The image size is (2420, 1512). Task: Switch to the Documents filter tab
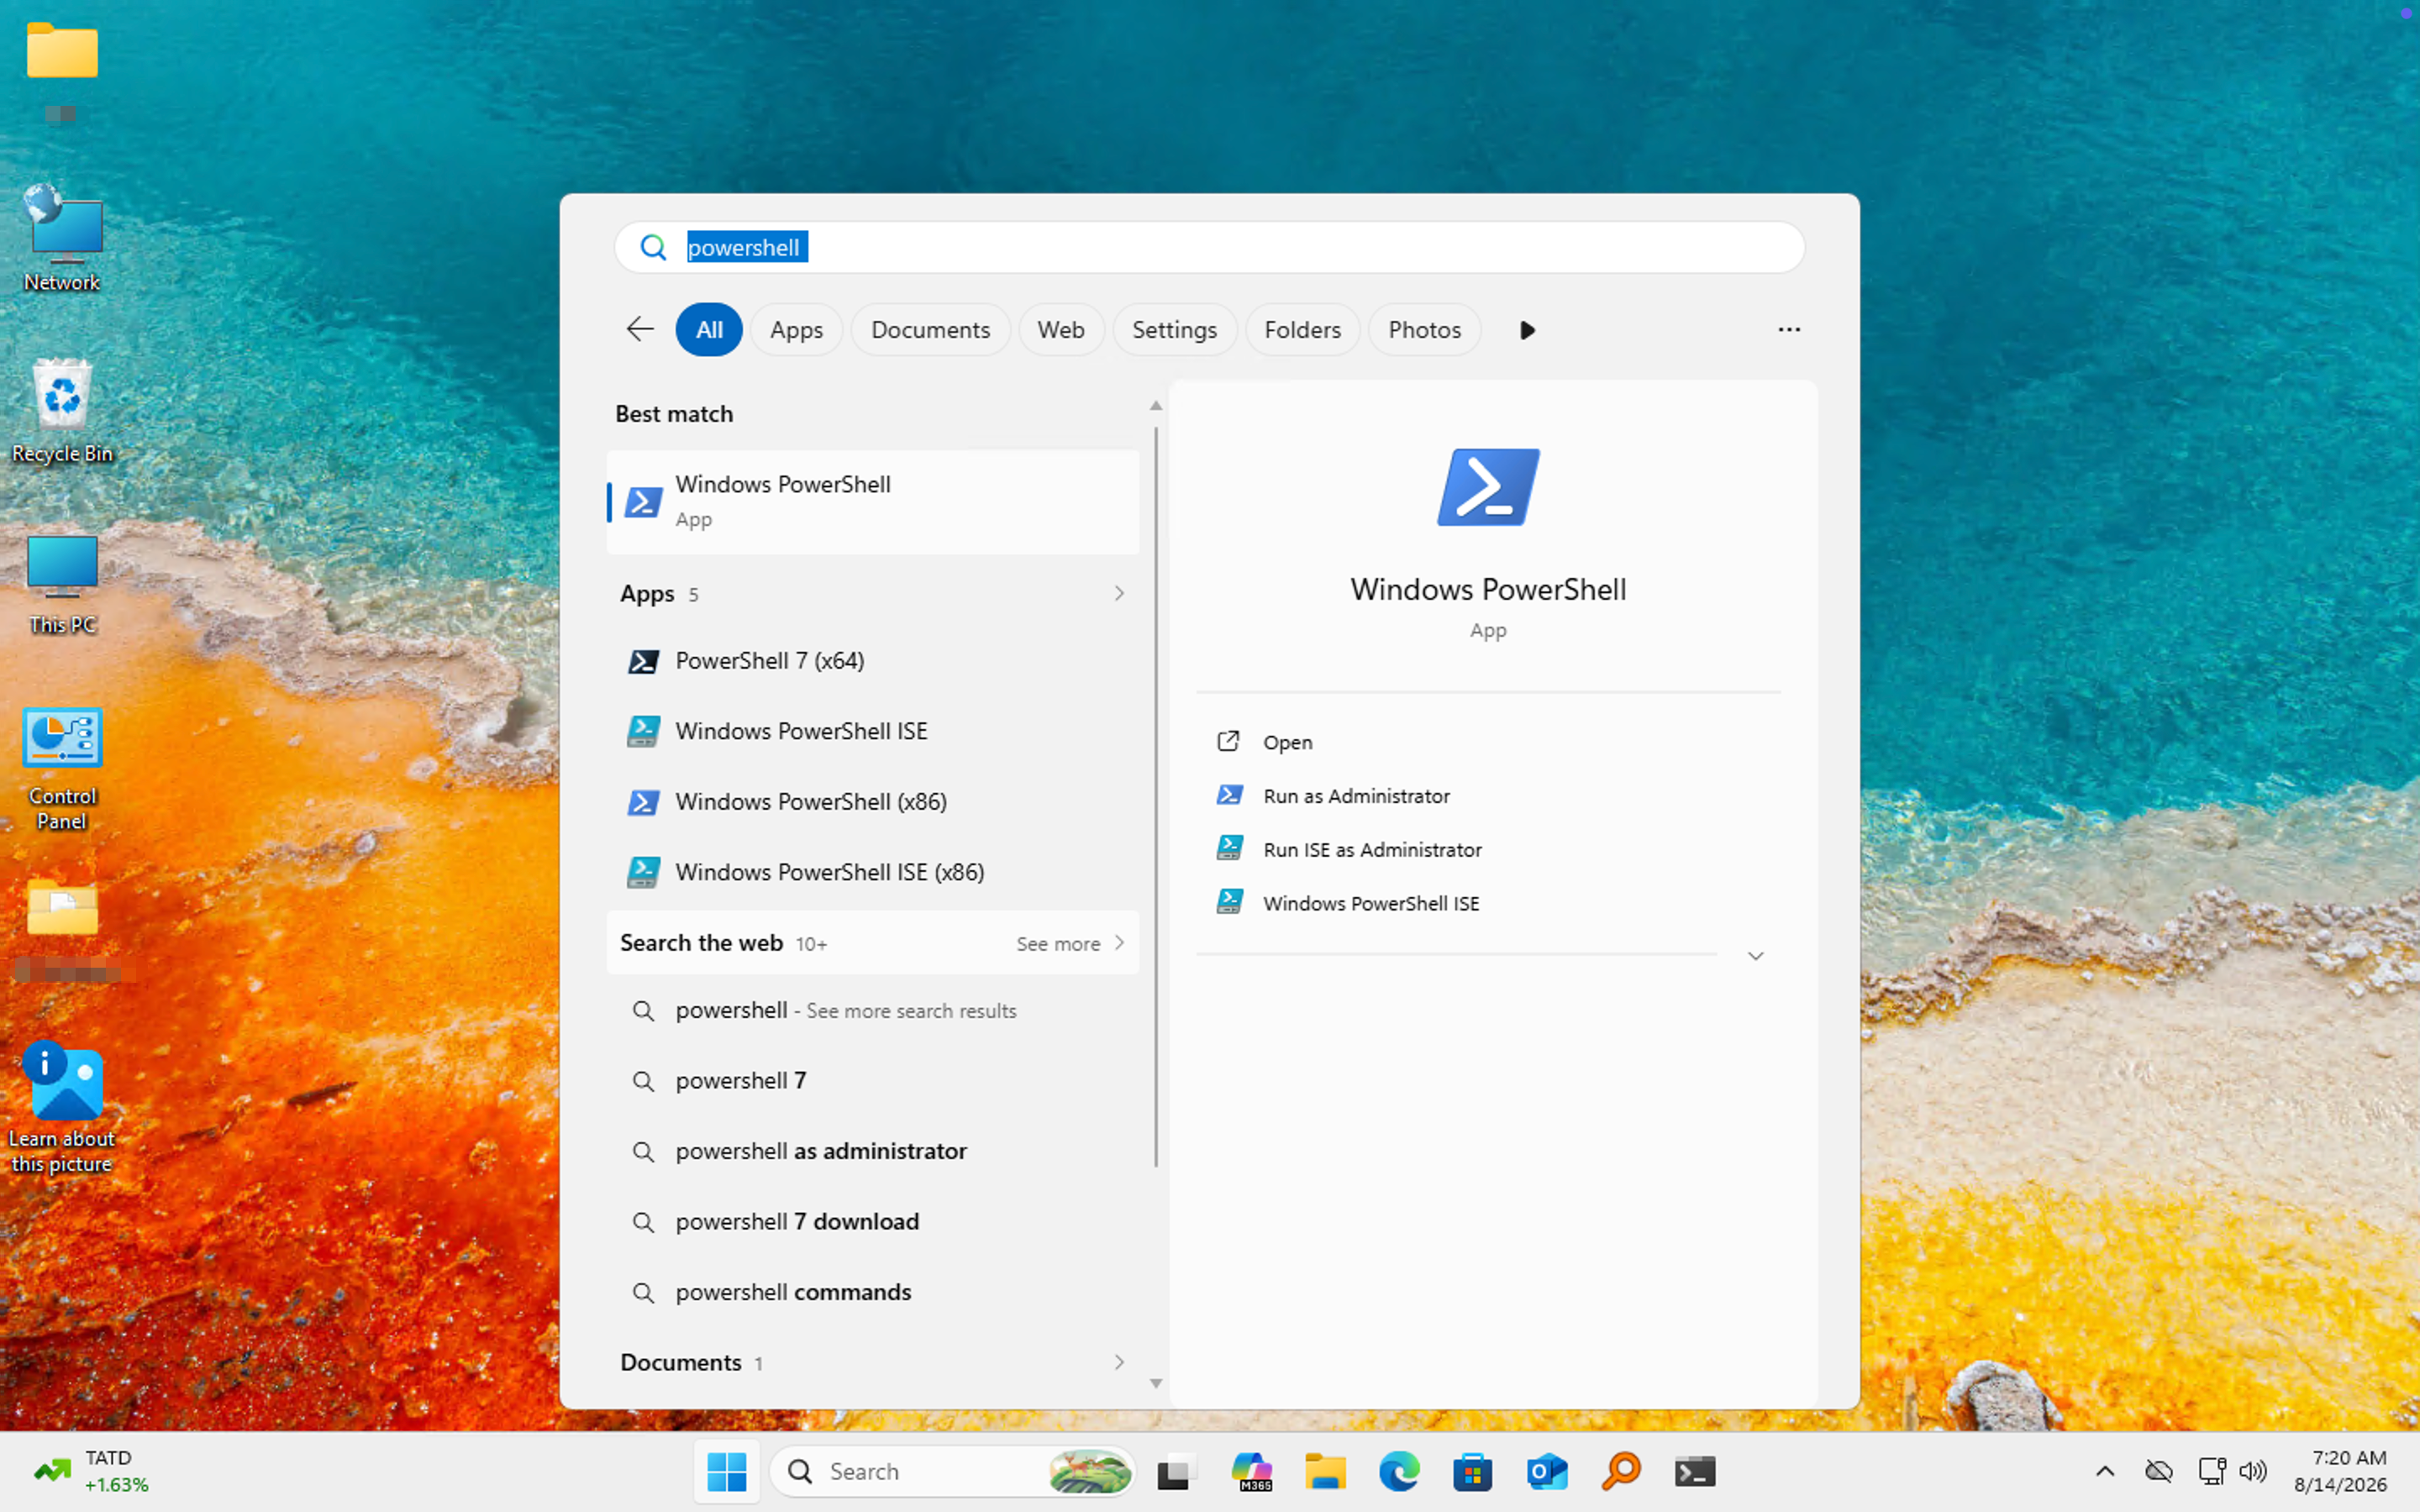coord(930,329)
